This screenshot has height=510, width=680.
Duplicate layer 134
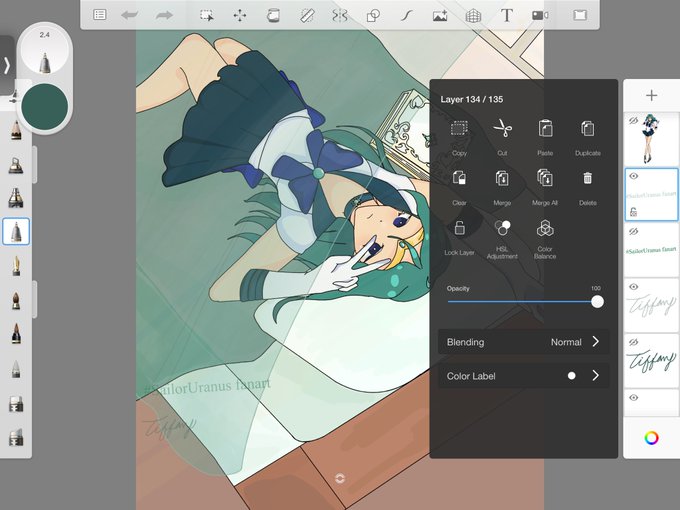click(588, 138)
